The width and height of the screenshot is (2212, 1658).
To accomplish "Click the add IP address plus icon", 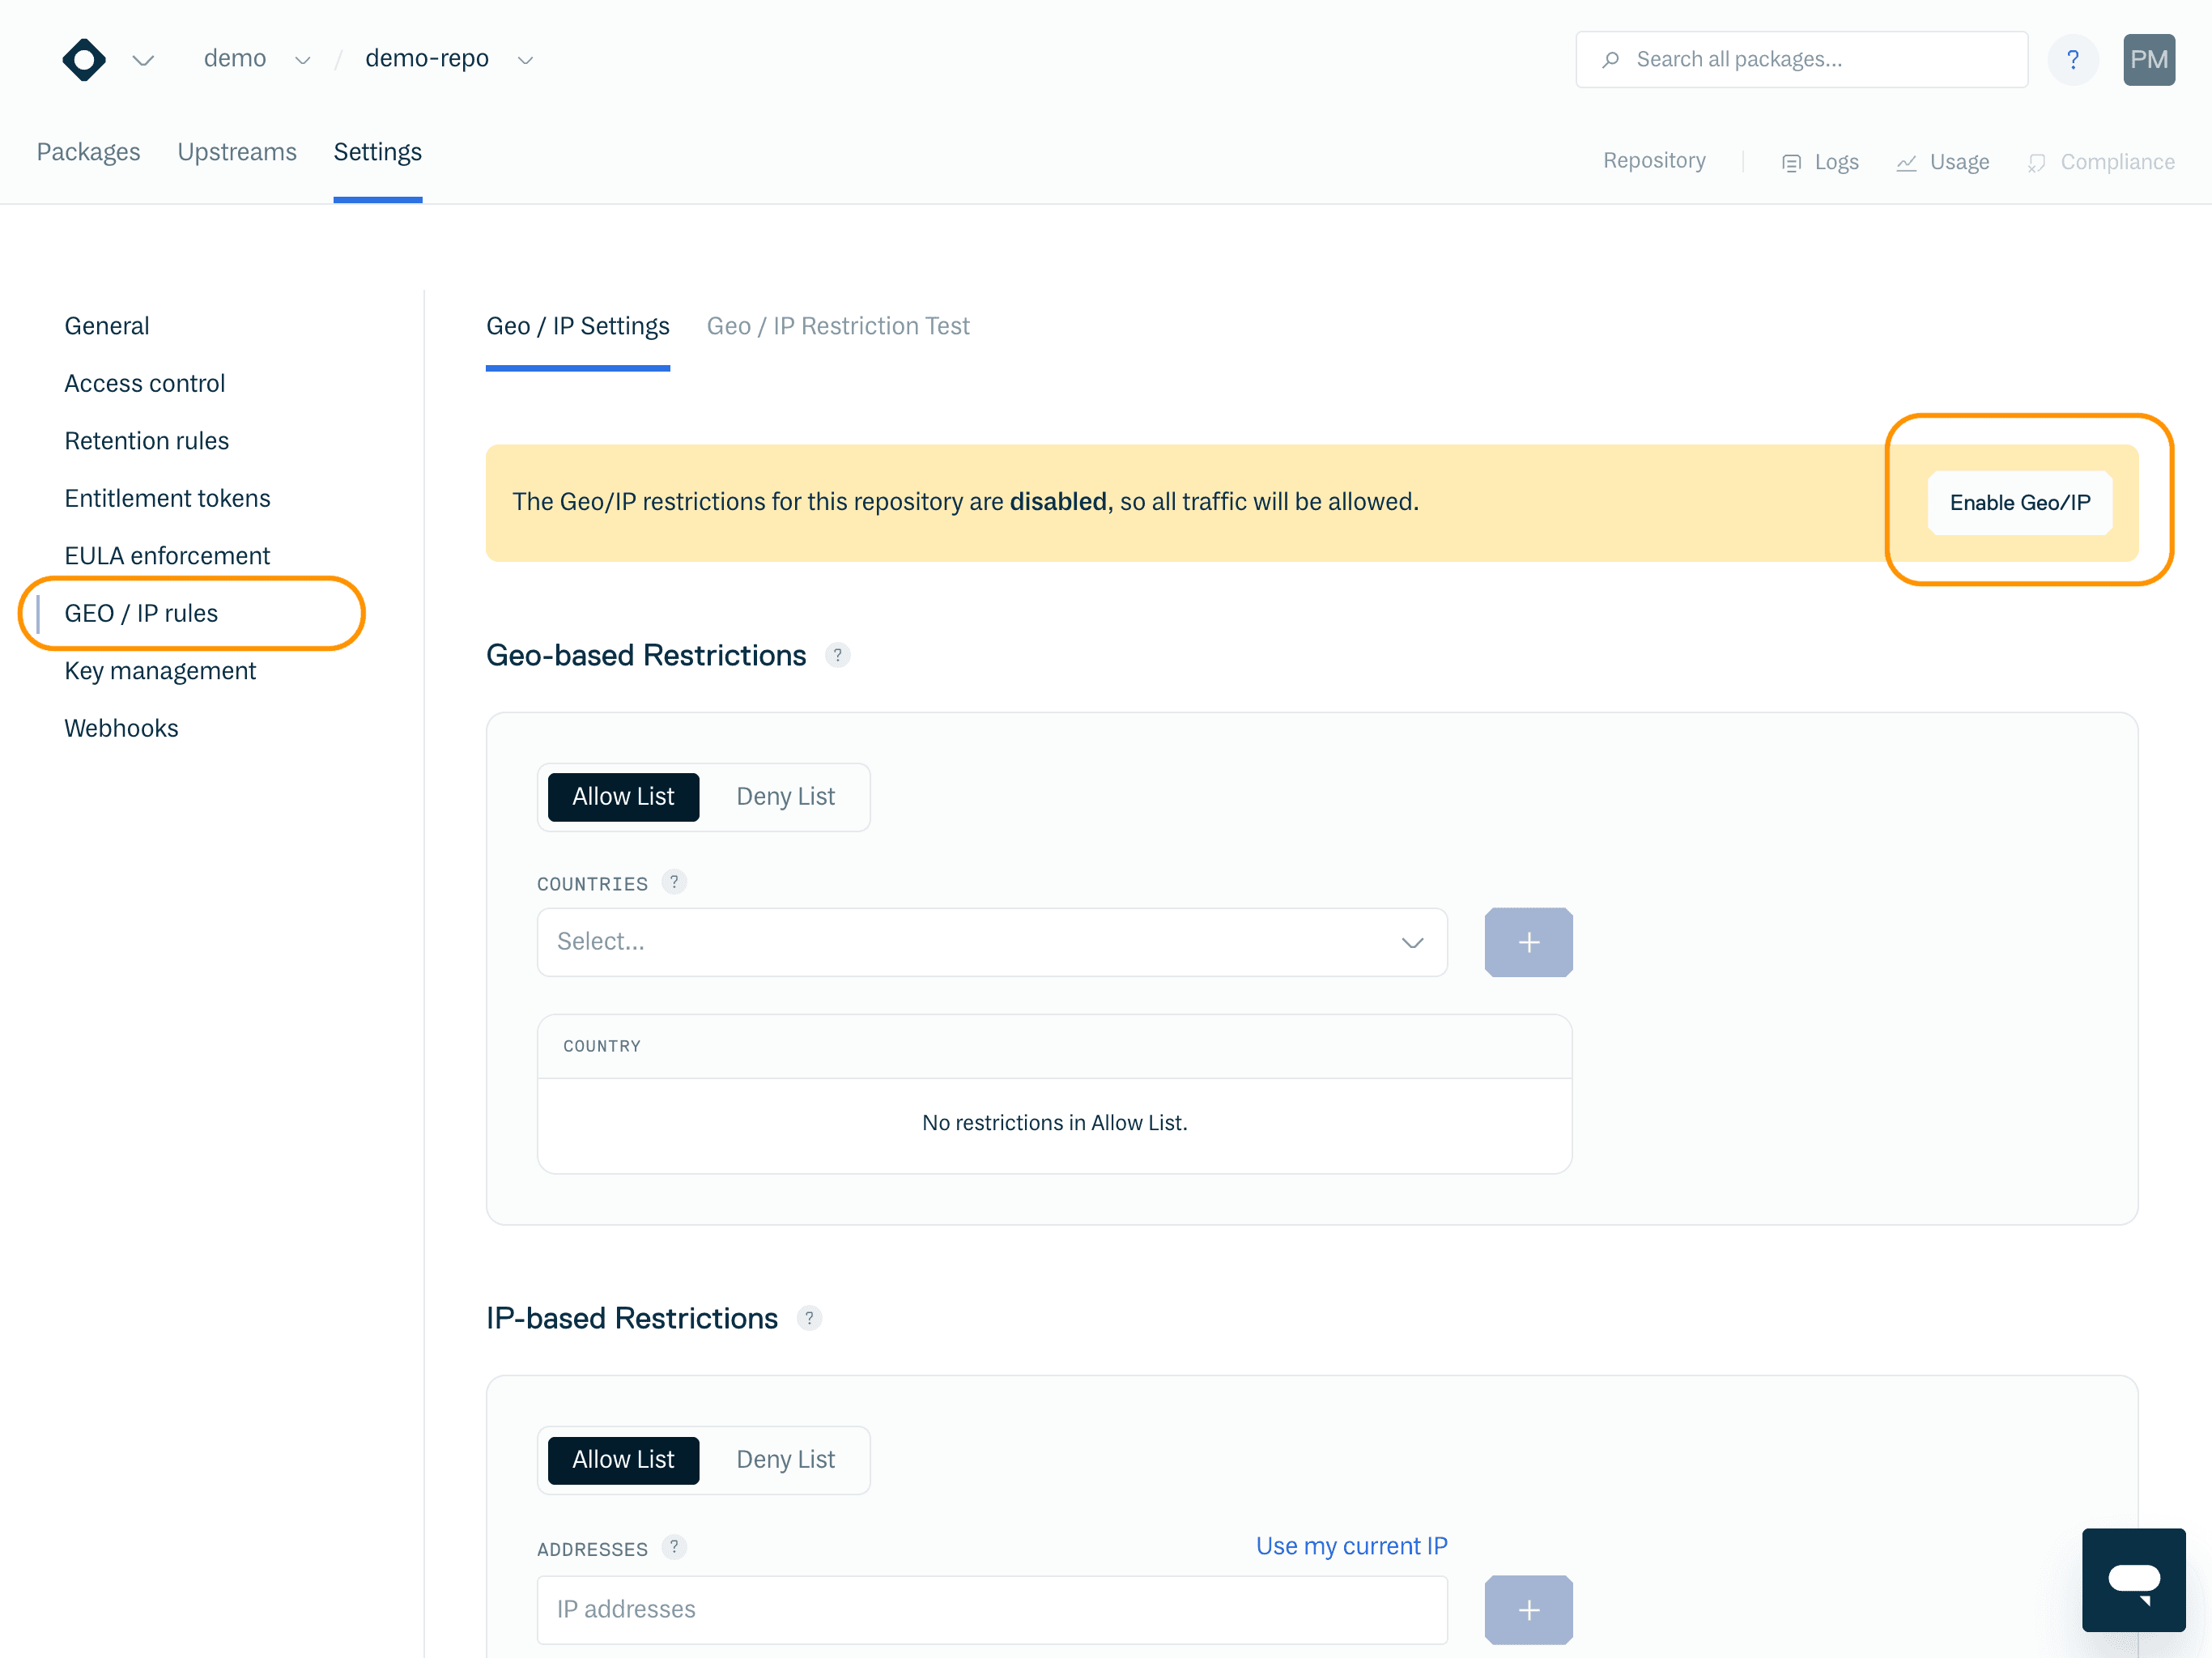I will click(1528, 1609).
